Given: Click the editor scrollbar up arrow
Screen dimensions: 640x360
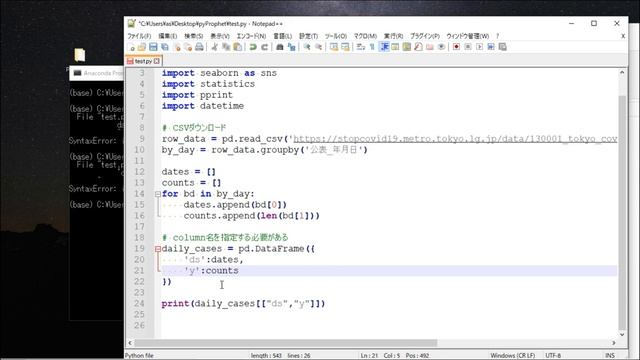Looking at the screenshot, I should (622, 73).
